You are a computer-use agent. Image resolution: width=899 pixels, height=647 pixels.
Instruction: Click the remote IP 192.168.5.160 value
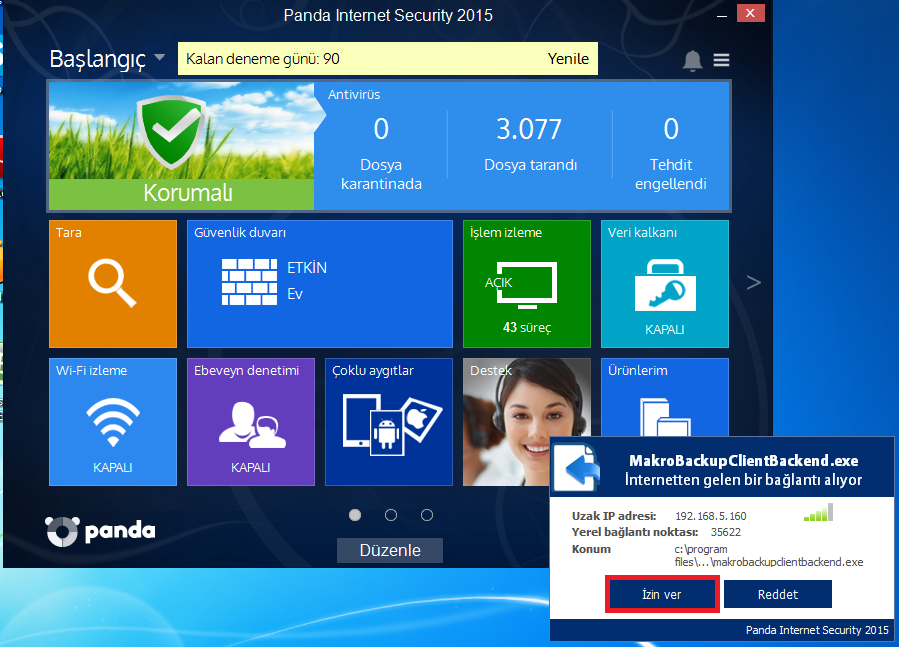coord(711,516)
